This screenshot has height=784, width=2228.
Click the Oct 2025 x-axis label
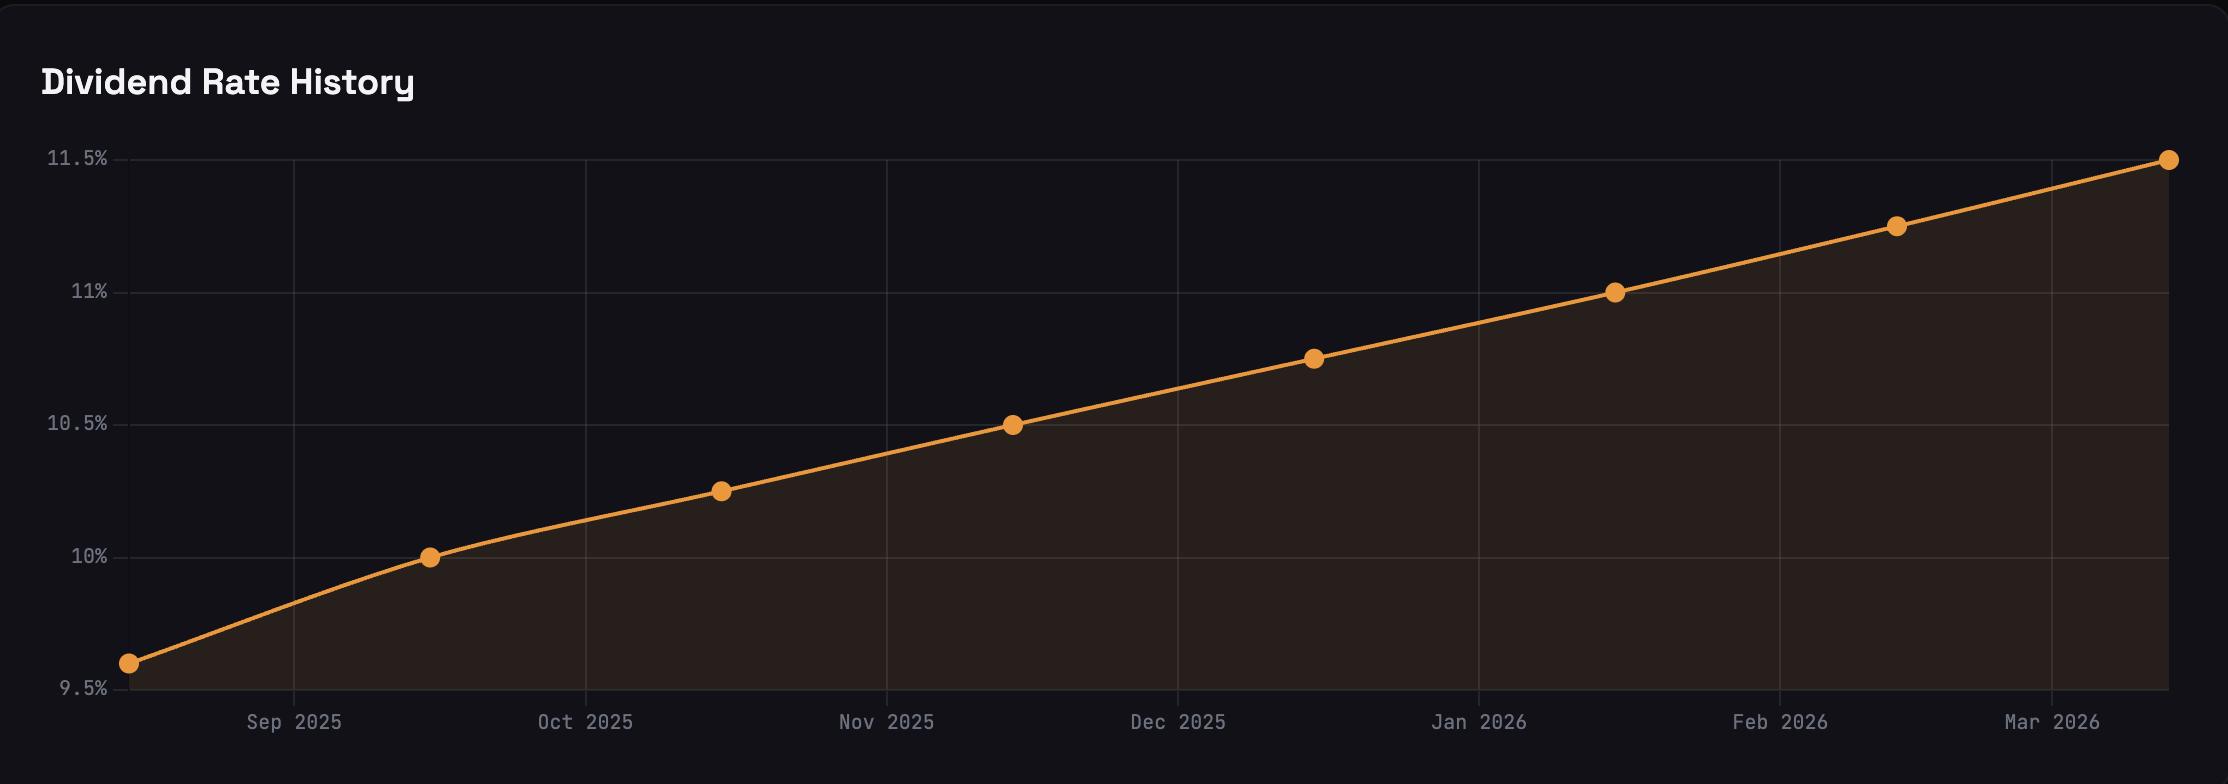click(x=585, y=722)
